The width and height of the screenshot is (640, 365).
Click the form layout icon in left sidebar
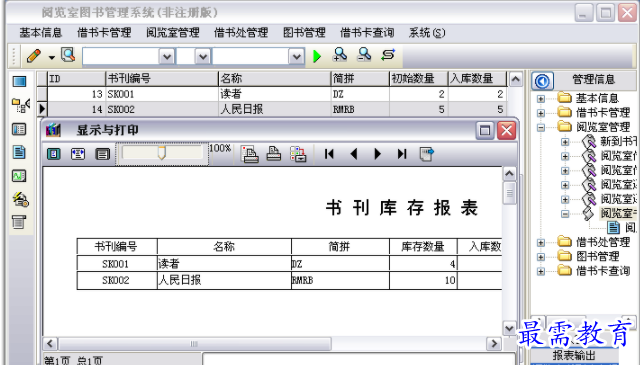coord(19,129)
